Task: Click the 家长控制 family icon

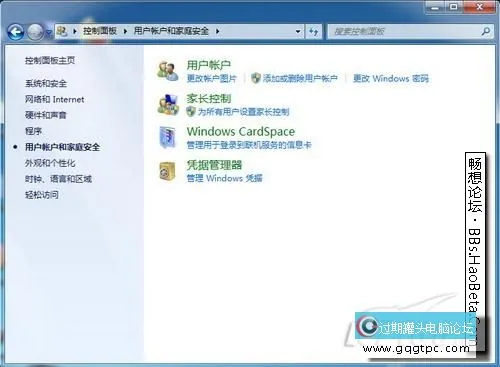Action: point(168,105)
